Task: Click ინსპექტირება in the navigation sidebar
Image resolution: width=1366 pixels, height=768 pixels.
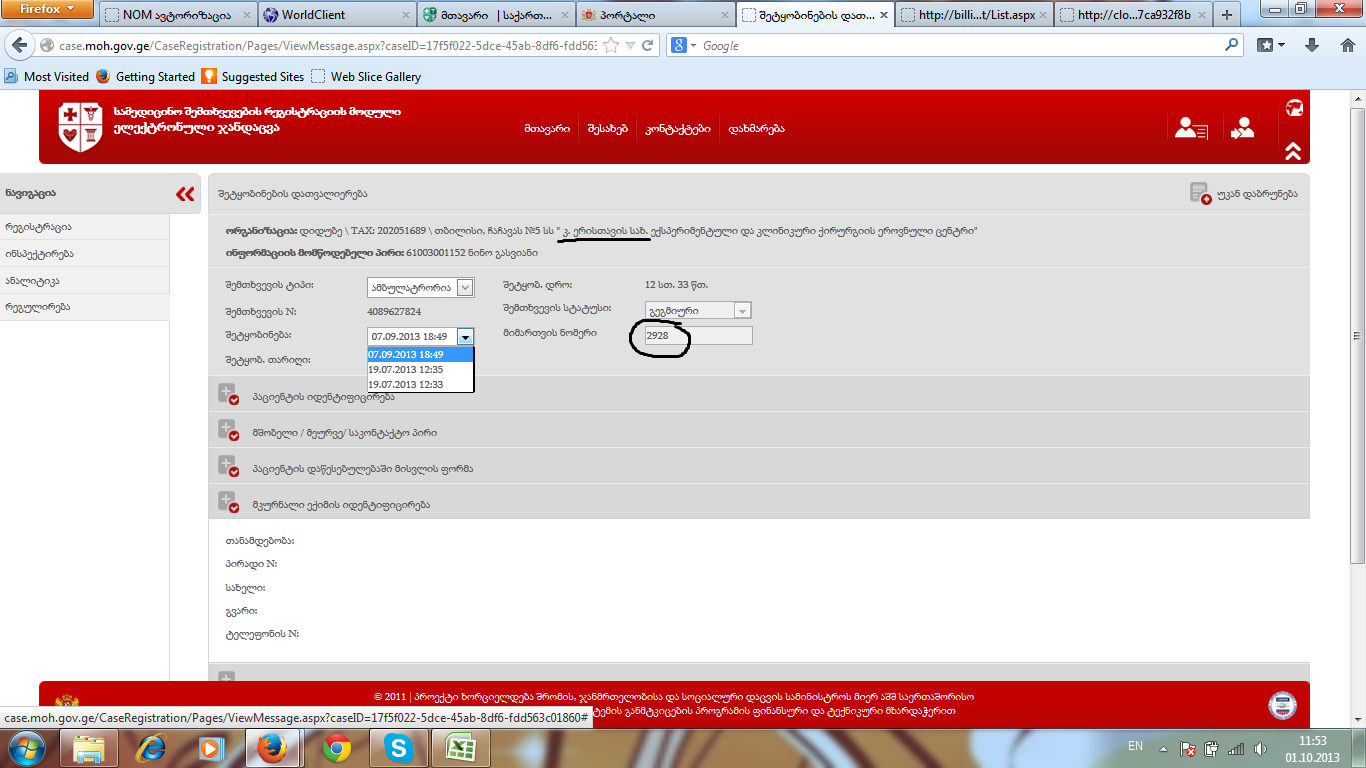Action: tap(39, 254)
